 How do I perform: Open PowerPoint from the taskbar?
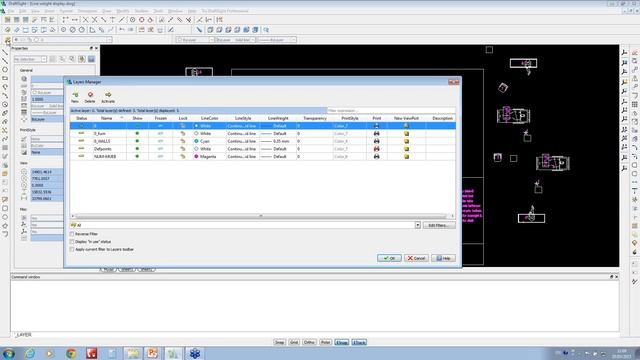pyautogui.click(x=152, y=353)
